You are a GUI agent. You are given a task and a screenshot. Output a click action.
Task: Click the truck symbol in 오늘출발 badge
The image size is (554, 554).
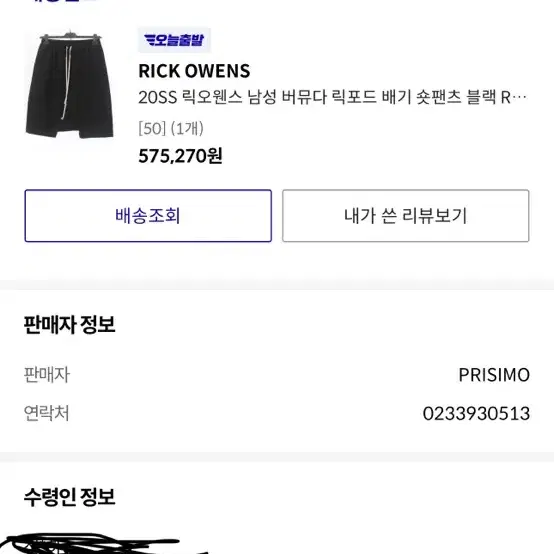(149, 40)
